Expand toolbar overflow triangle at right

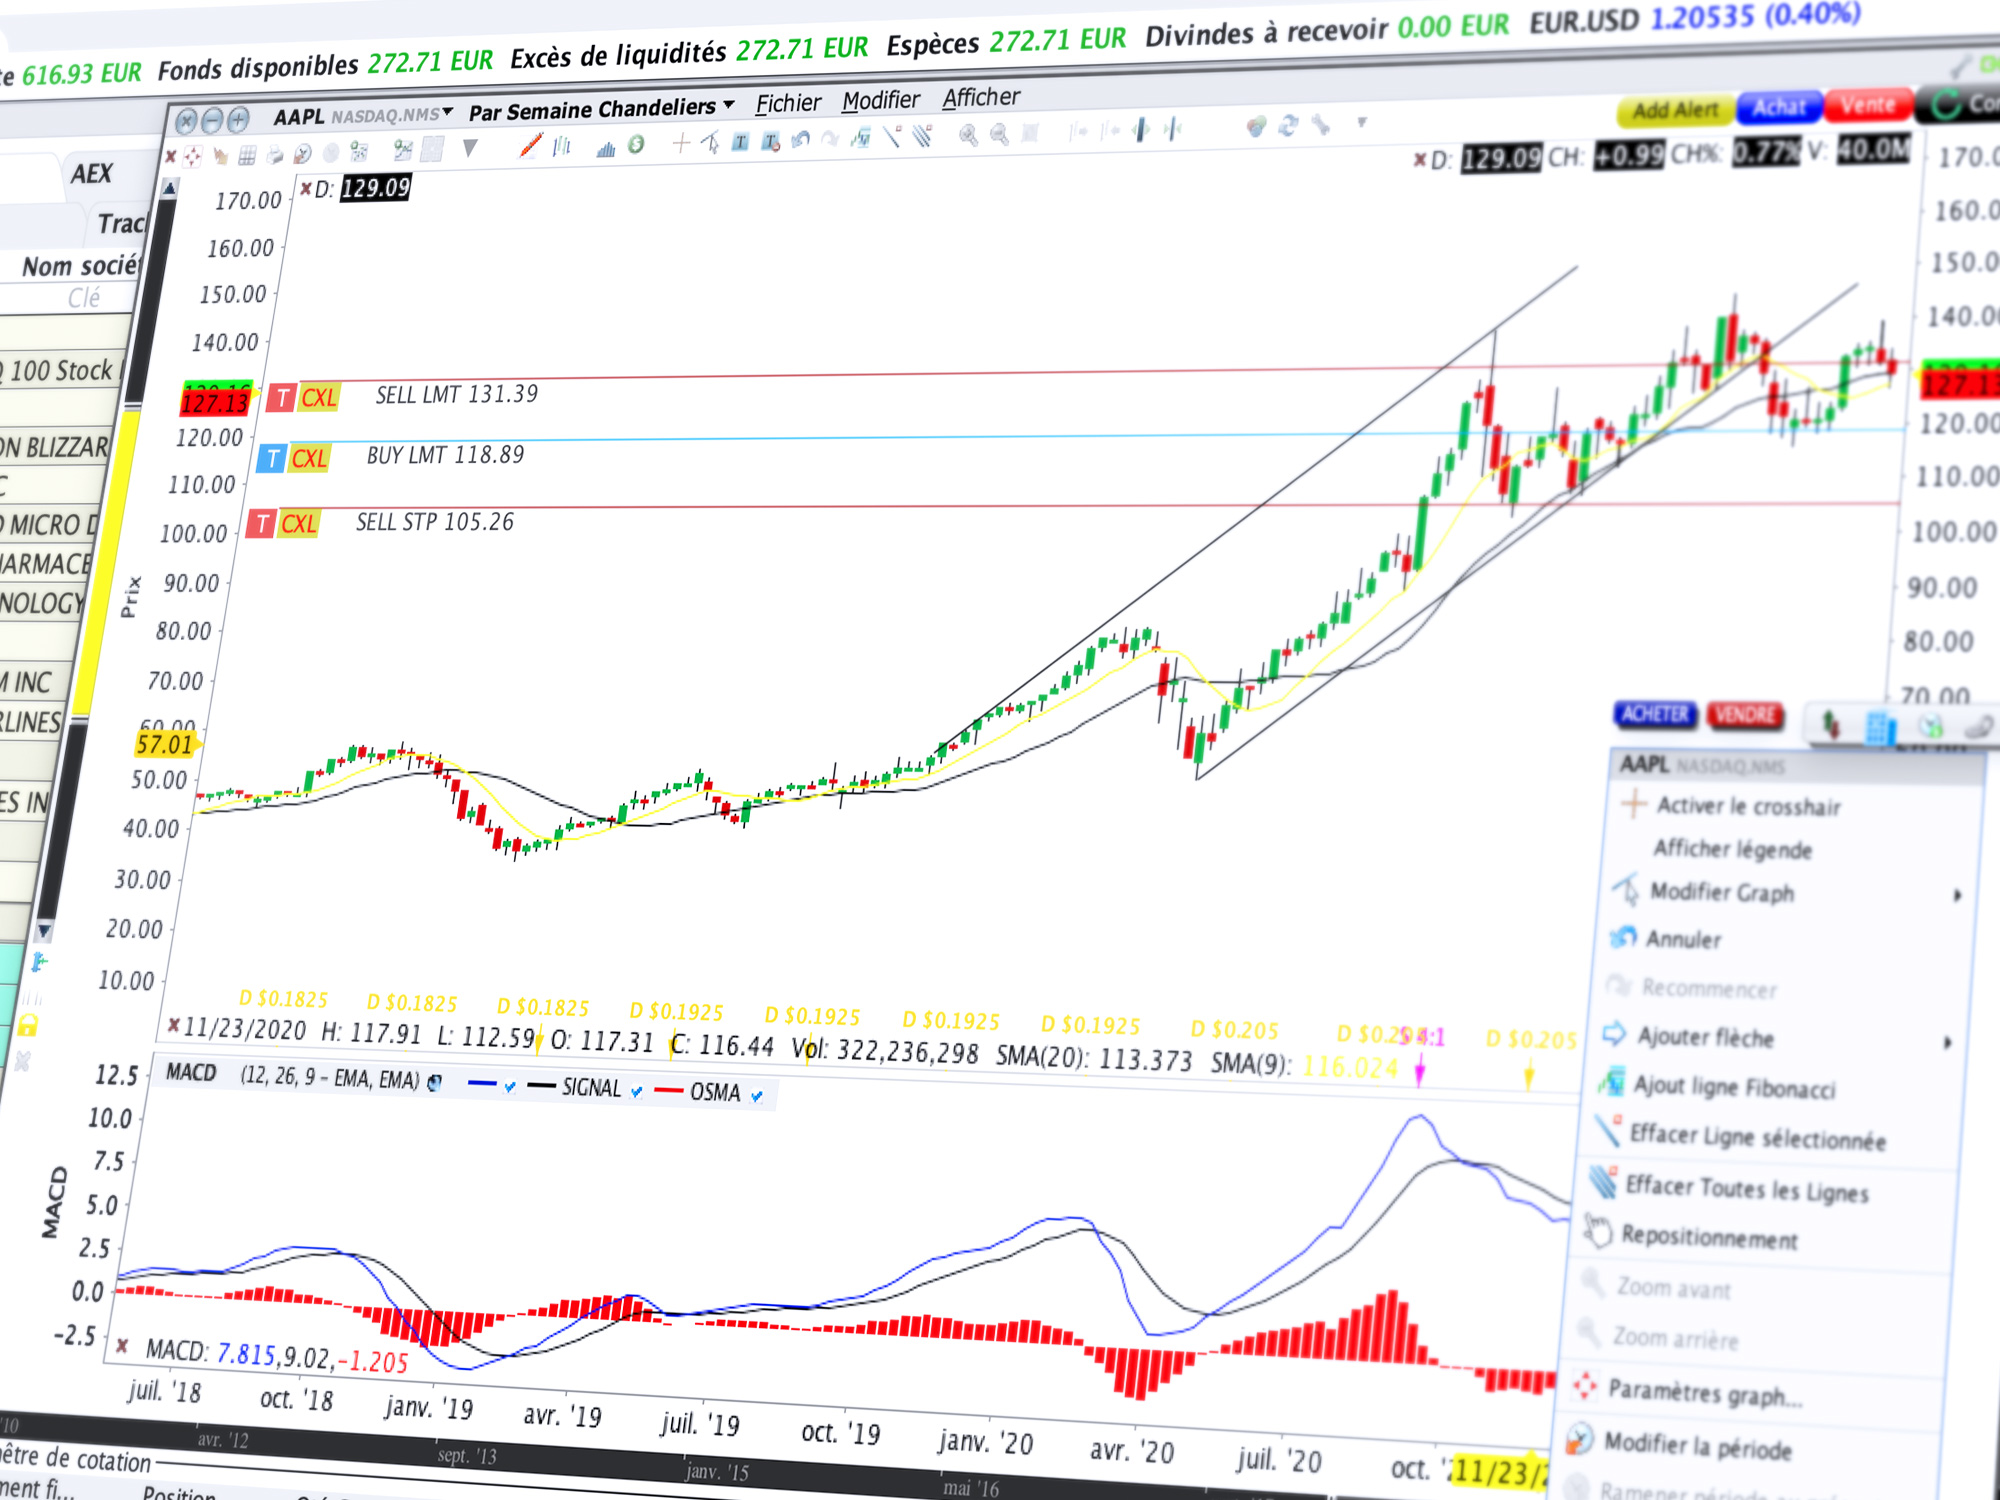pos(1361,123)
